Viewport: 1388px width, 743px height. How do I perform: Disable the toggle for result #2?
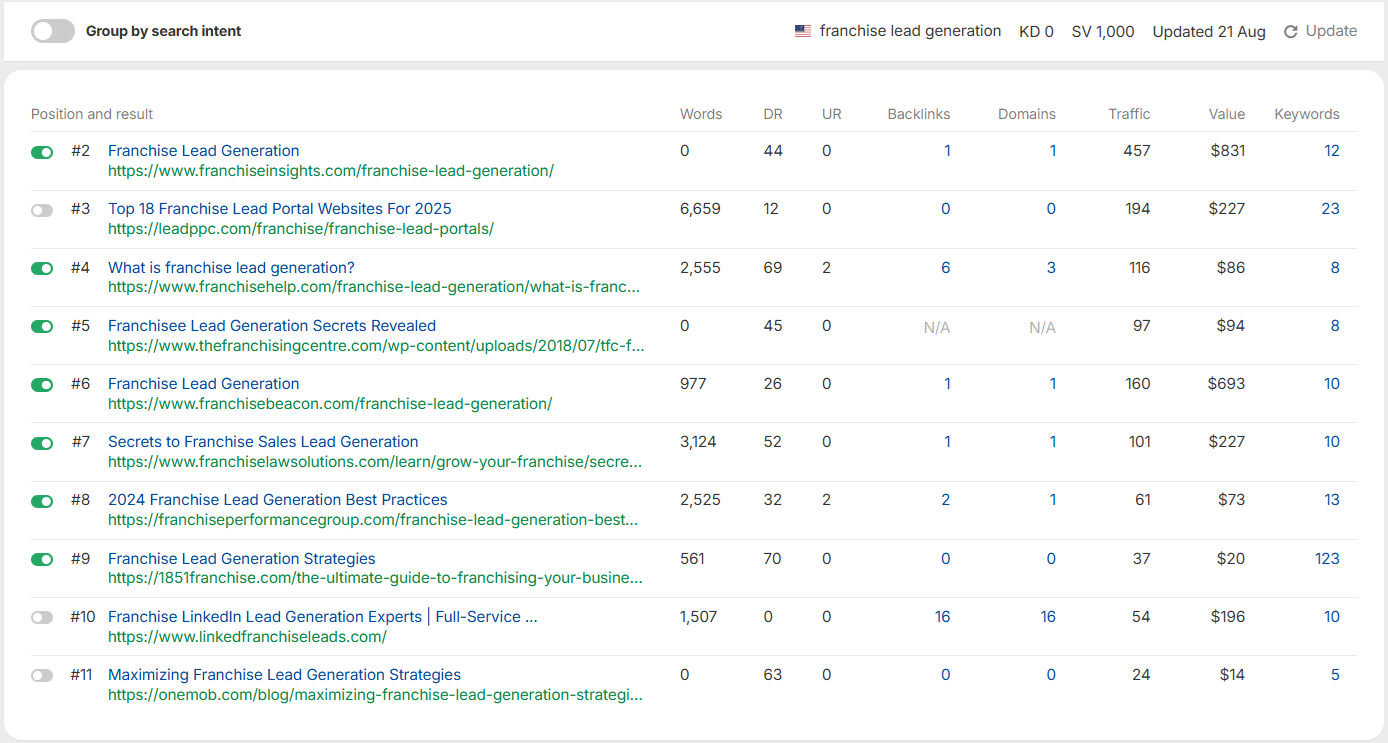[x=42, y=152]
